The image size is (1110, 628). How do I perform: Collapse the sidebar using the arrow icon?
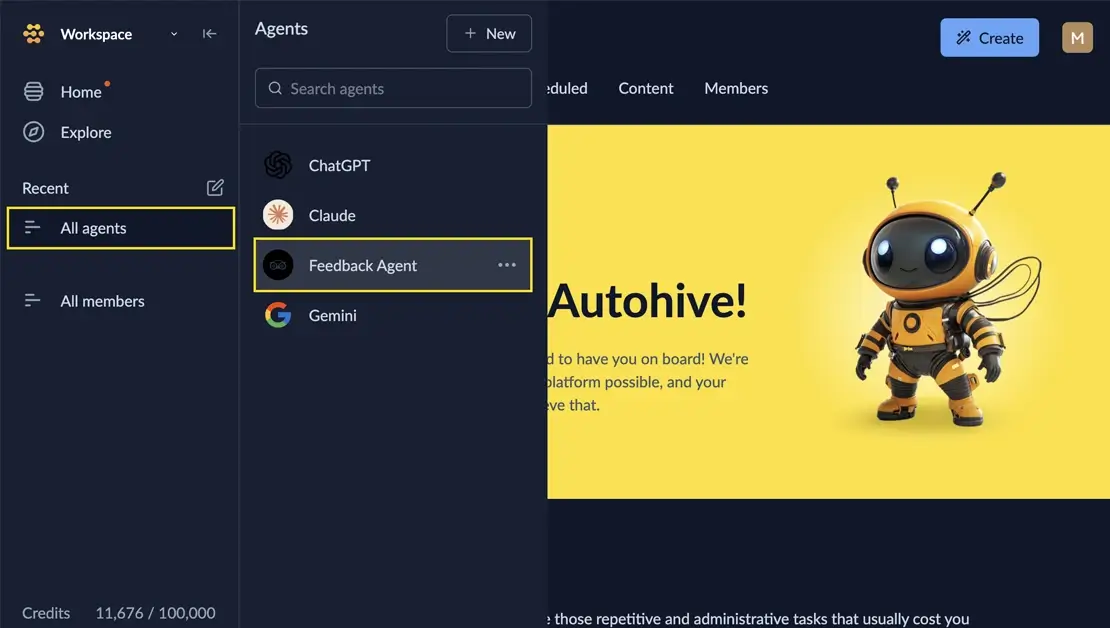click(x=210, y=33)
